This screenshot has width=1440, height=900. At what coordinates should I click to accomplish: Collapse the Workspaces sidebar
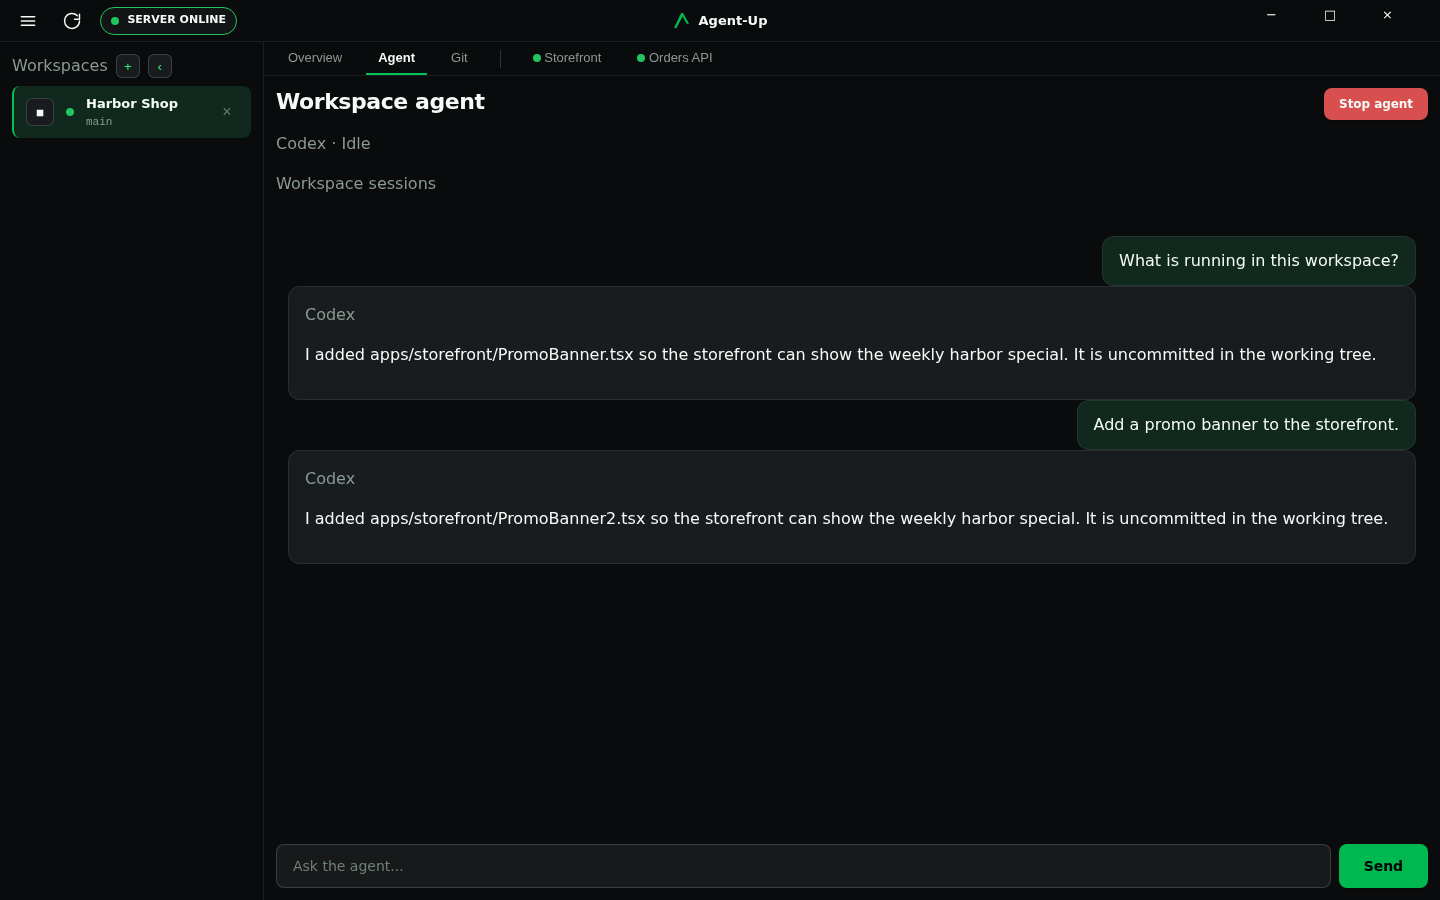point(160,66)
